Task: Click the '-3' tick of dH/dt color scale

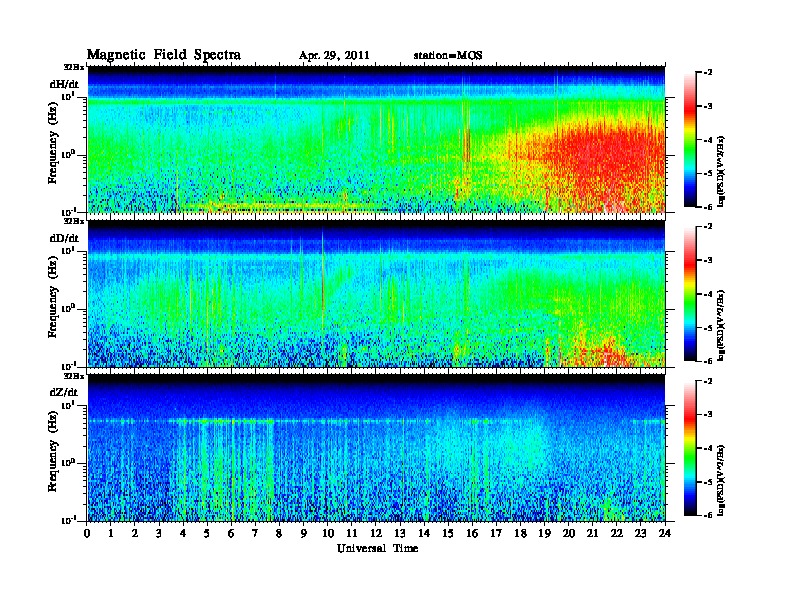Action: tap(708, 106)
